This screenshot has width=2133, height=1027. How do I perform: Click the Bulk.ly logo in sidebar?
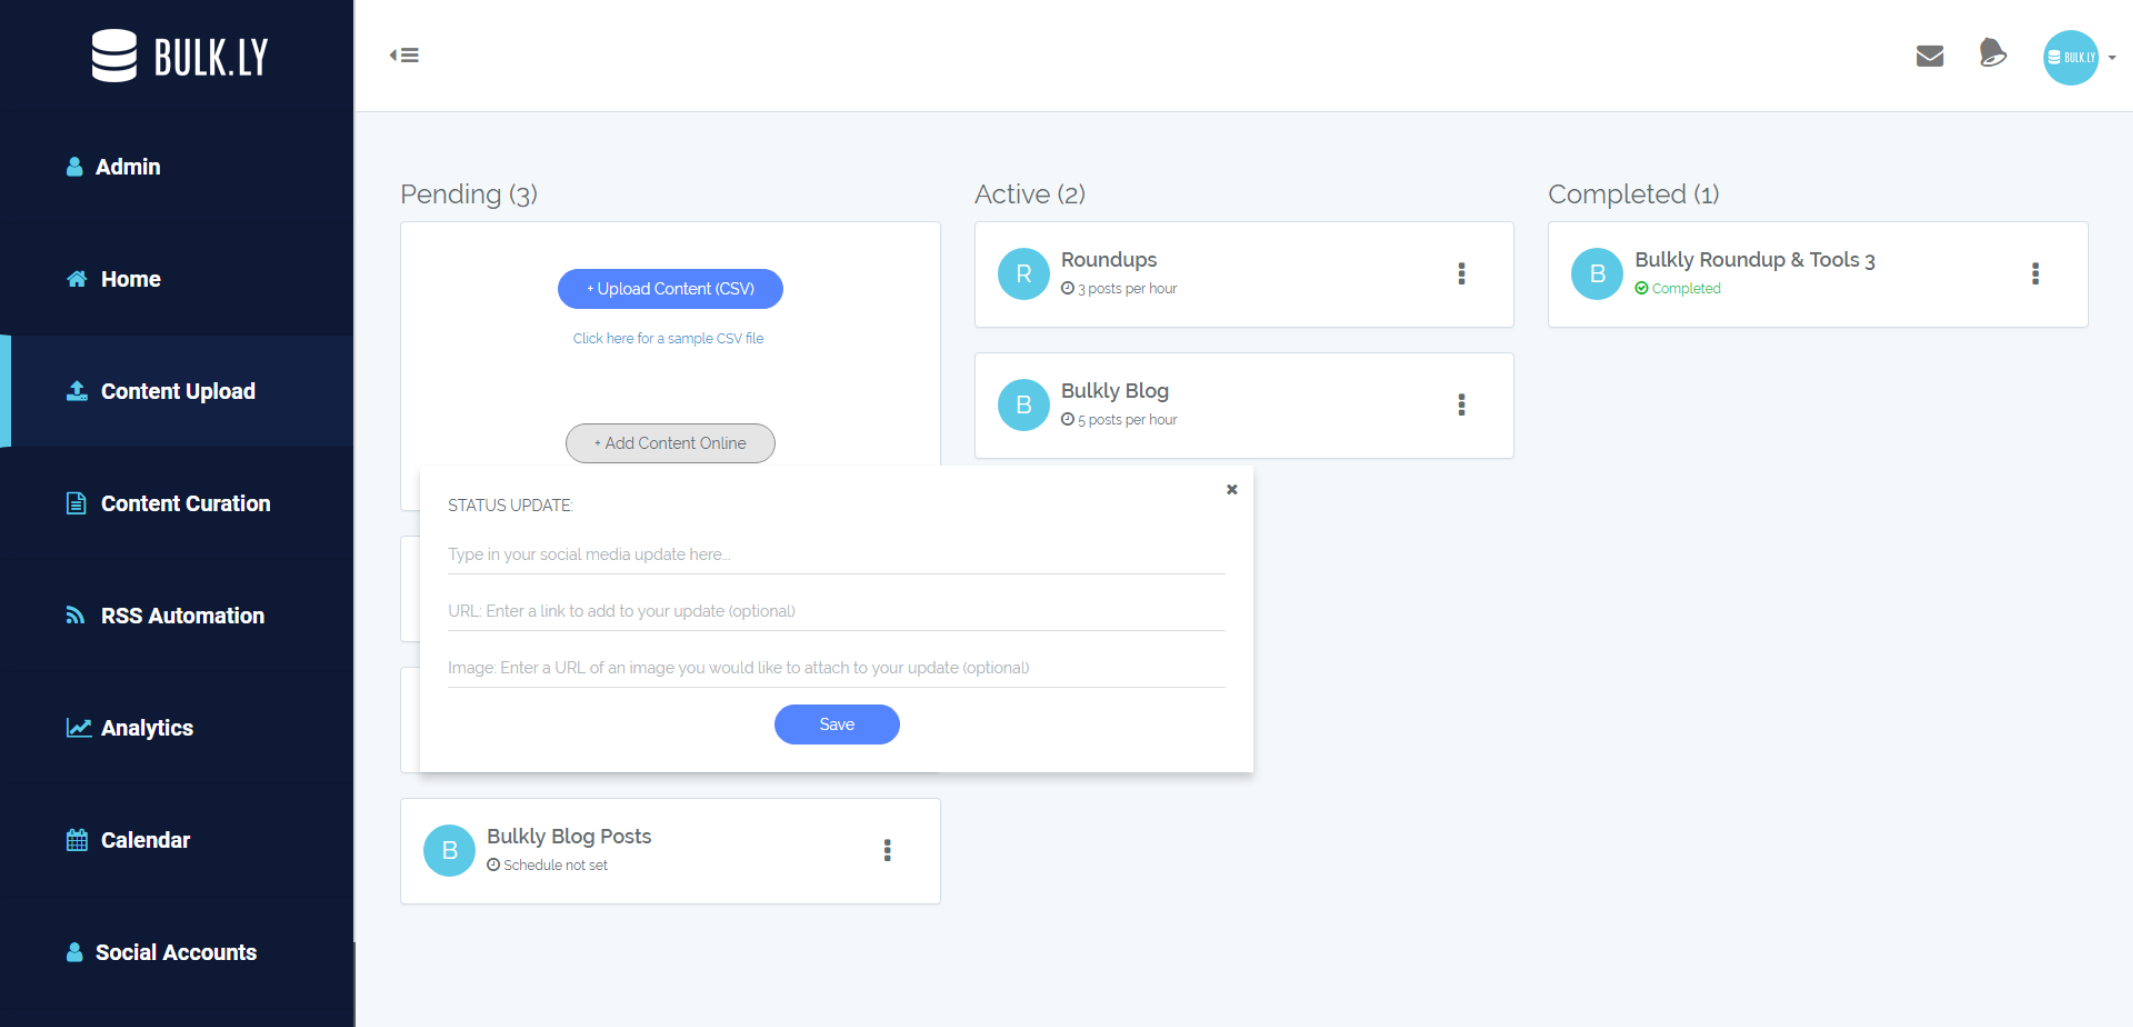(x=180, y=56)
